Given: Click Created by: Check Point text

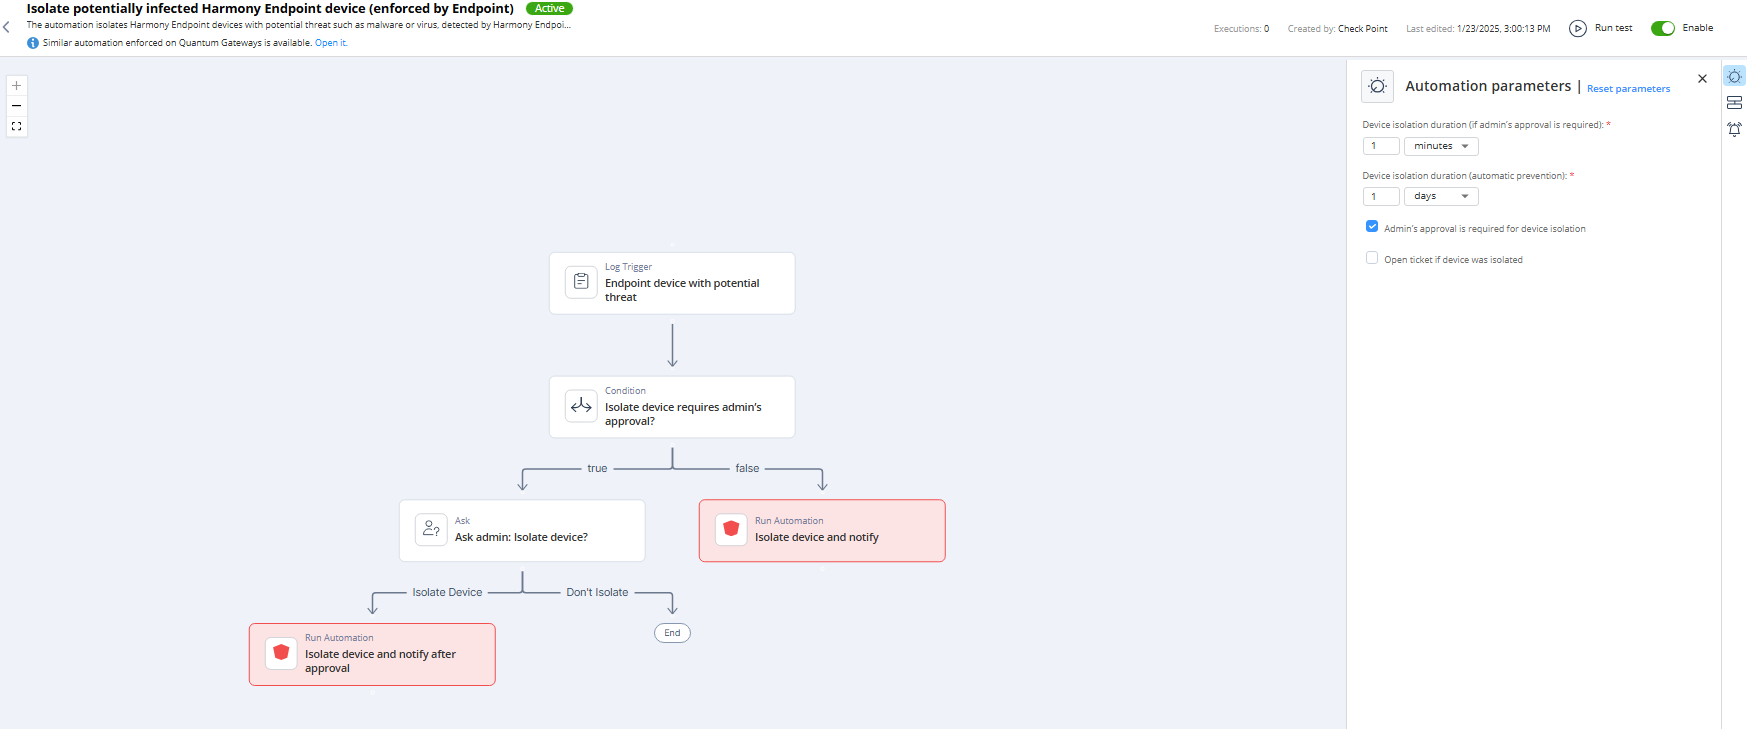Looking at the screenshot, I should click(1337, 29).
